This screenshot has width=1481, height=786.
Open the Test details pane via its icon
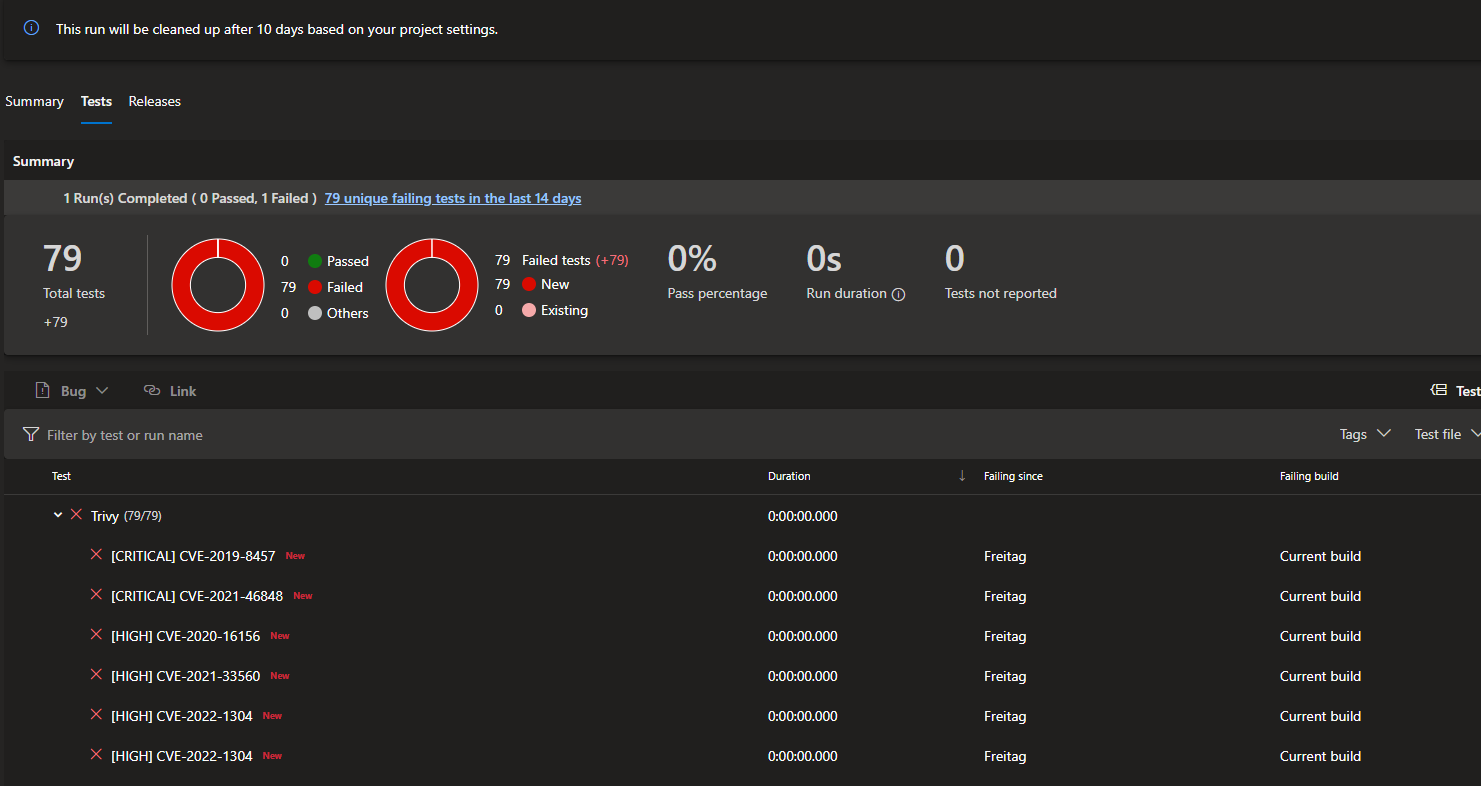click(x=1440, y=390)
